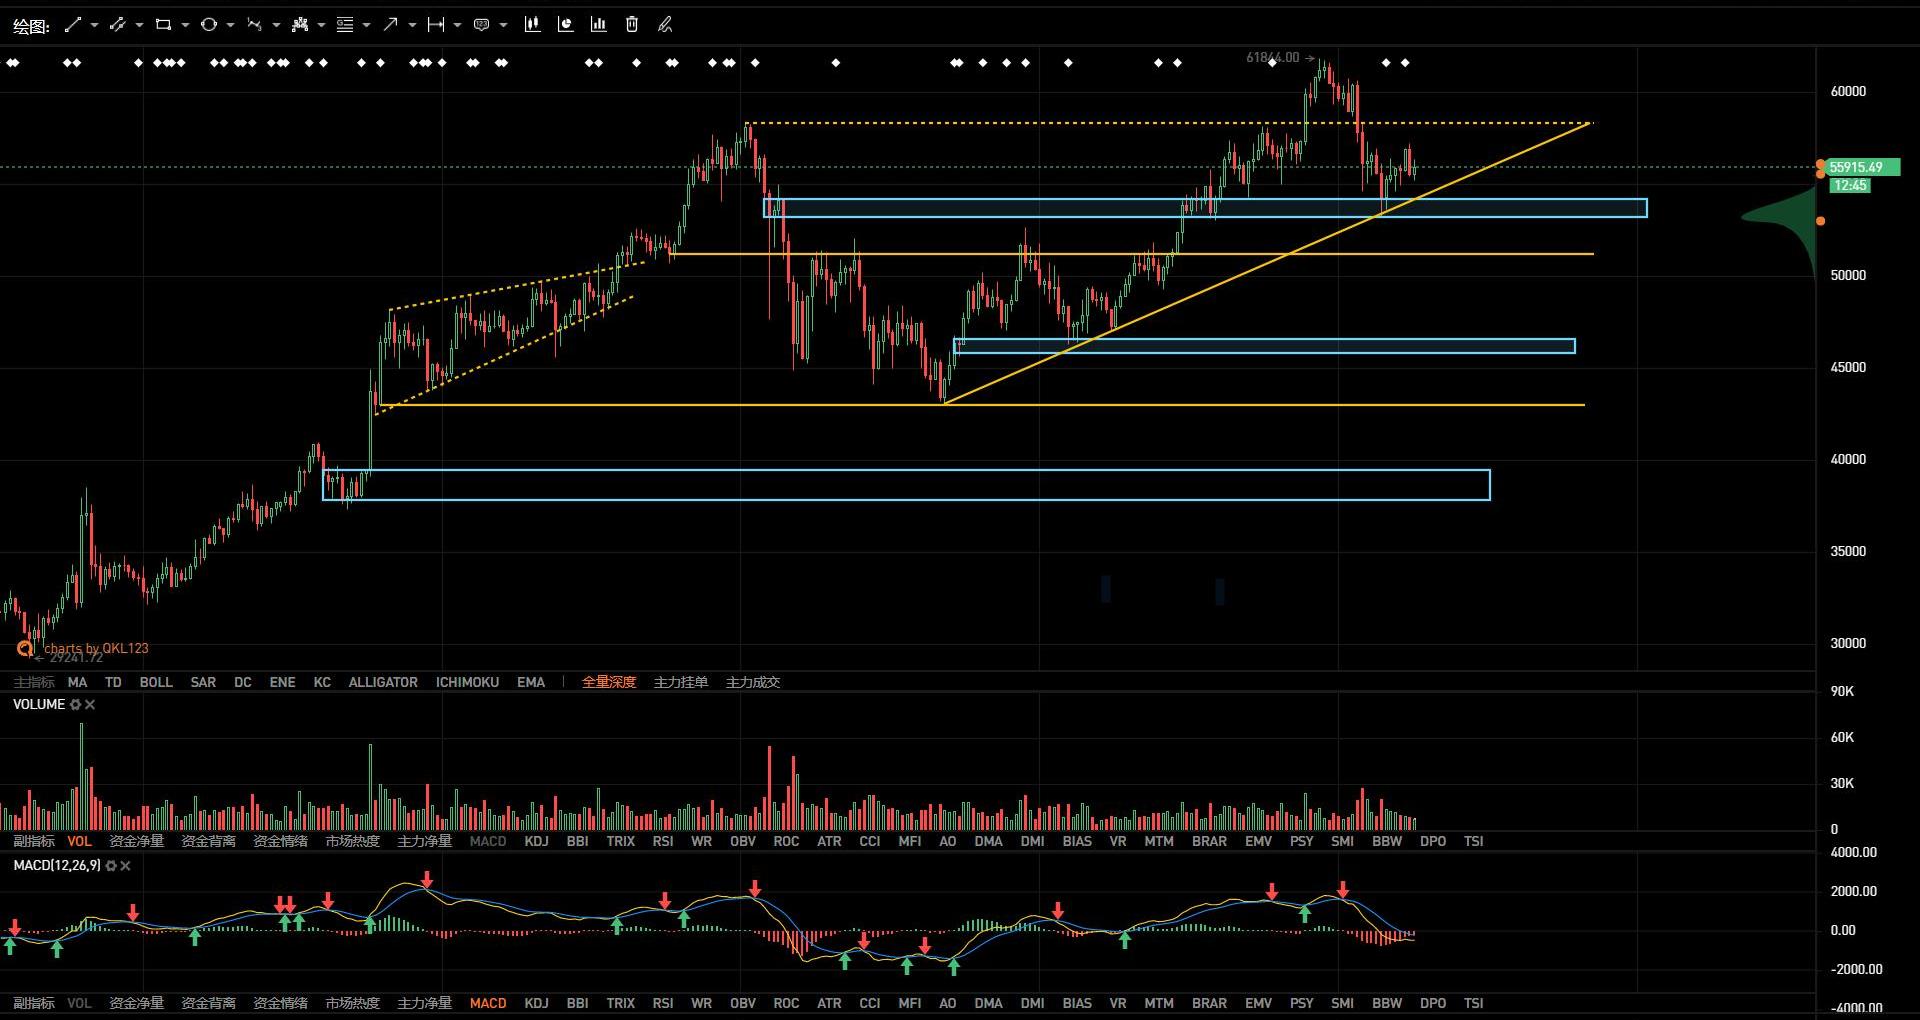Screen dimensions: 1920x1020
Task: Close the MACD indicator panel
Action: click(126, 866)
